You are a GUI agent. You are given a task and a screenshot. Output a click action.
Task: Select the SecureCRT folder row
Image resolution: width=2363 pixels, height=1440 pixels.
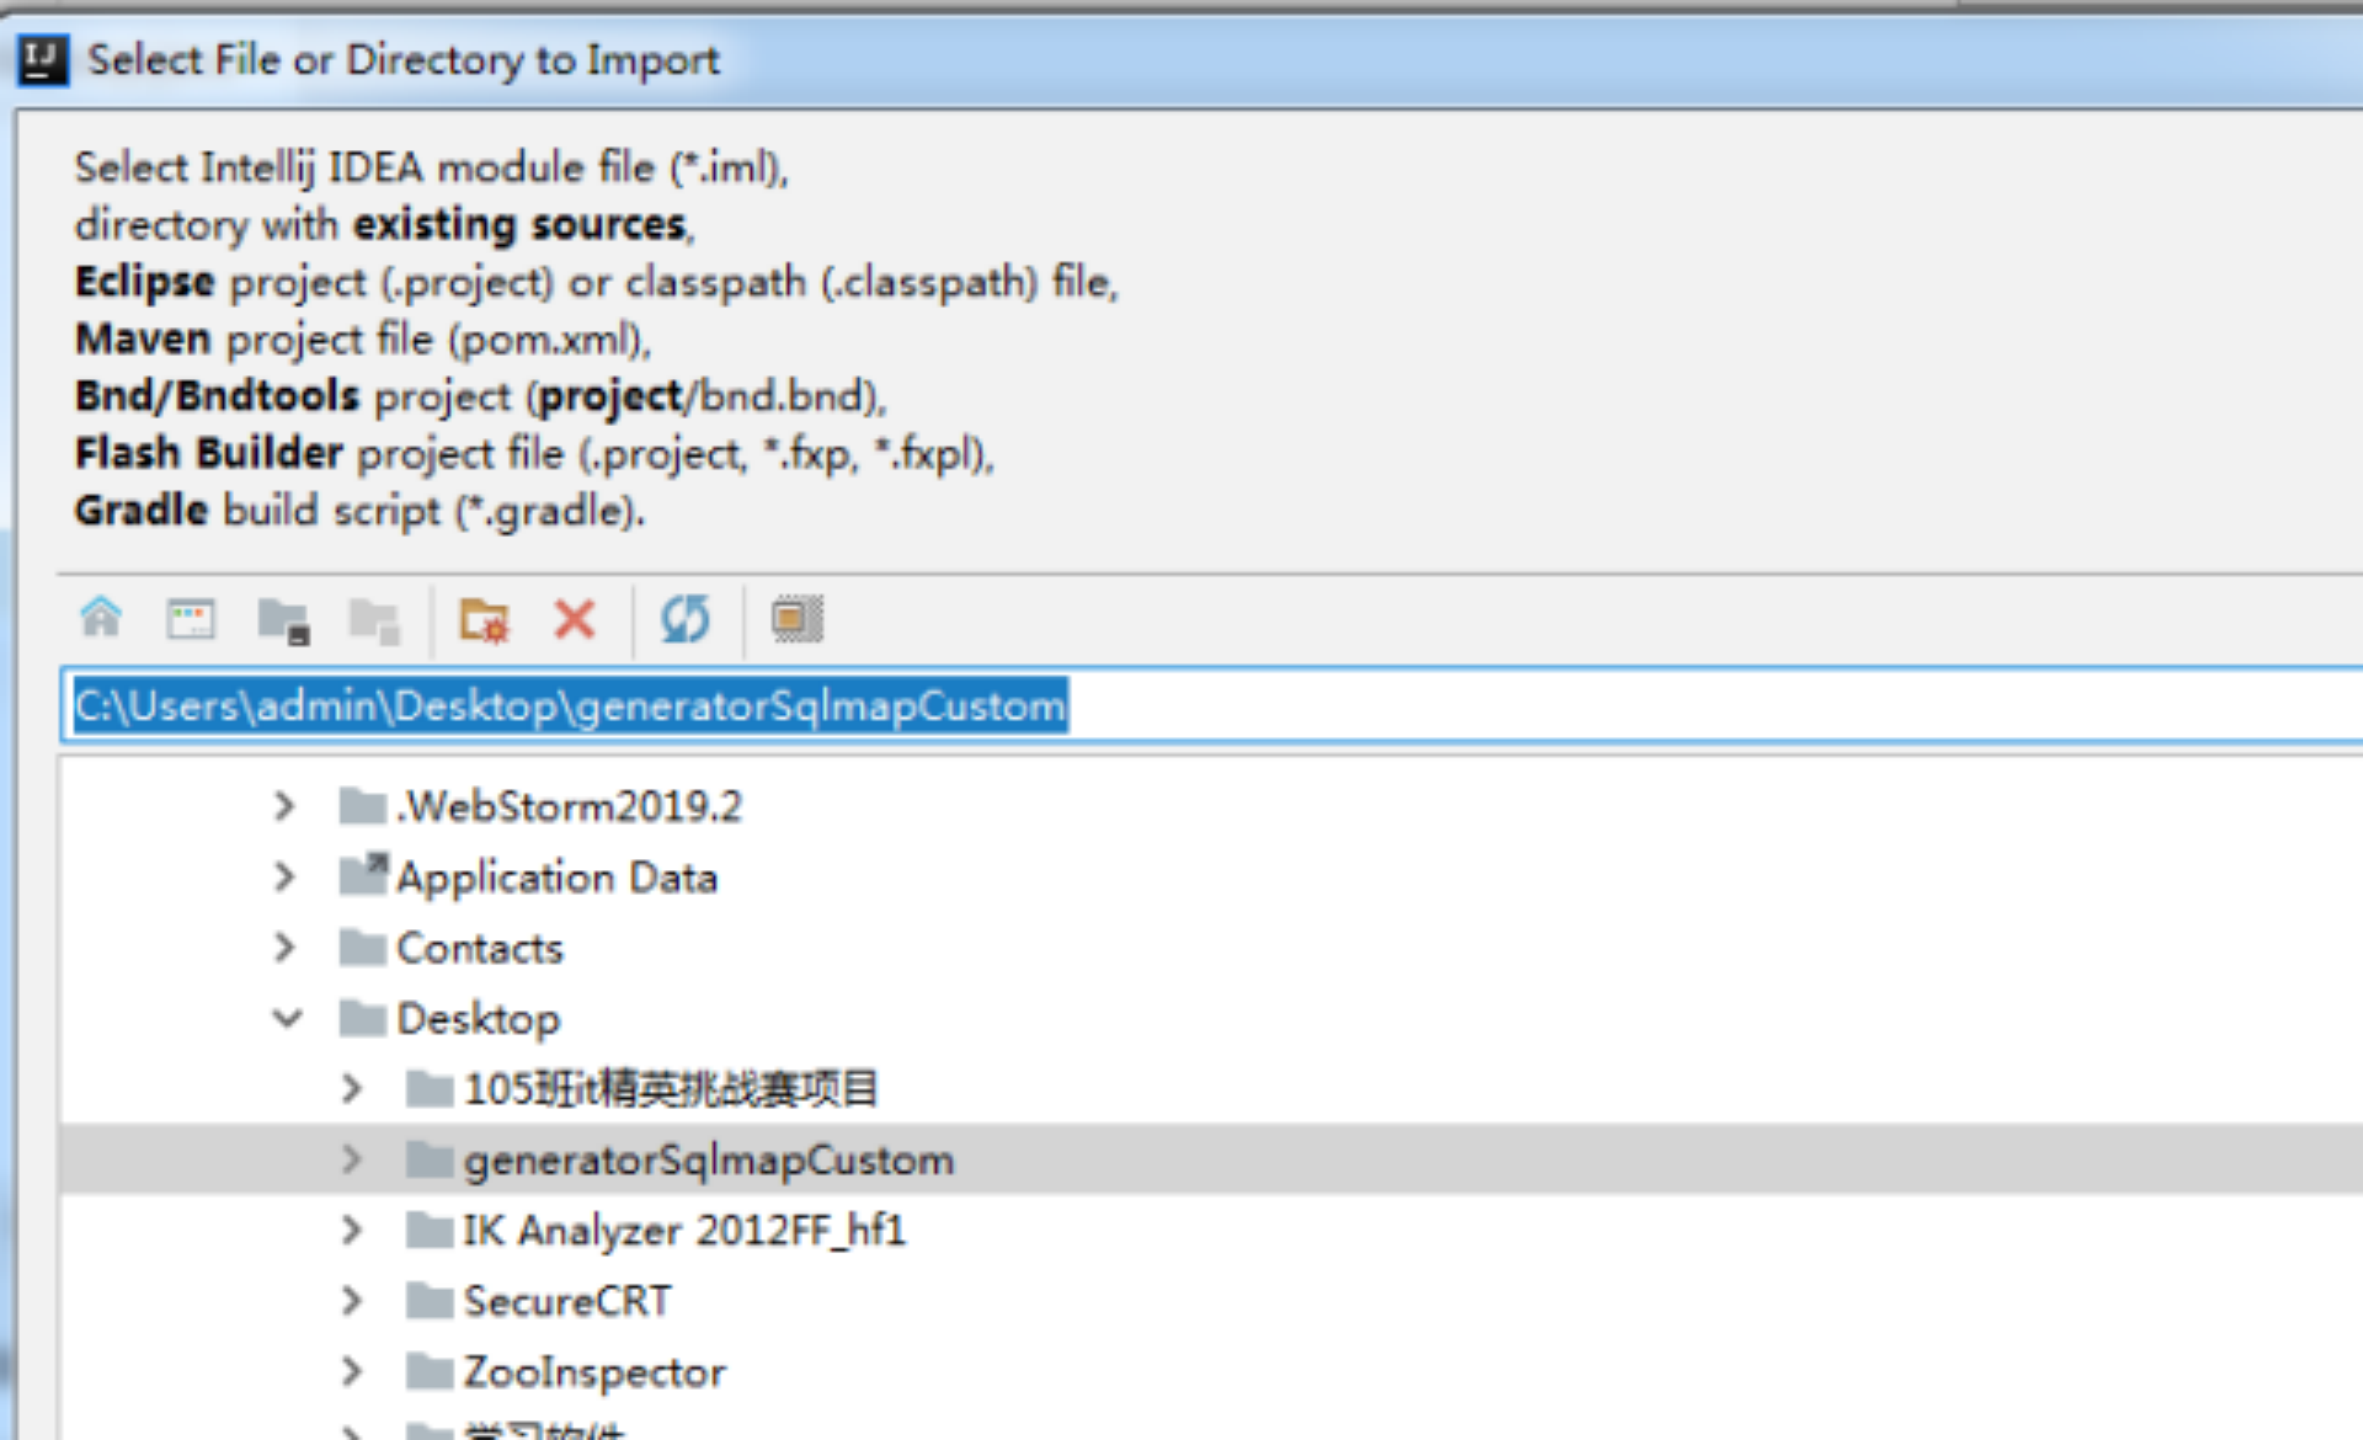1212,1301
